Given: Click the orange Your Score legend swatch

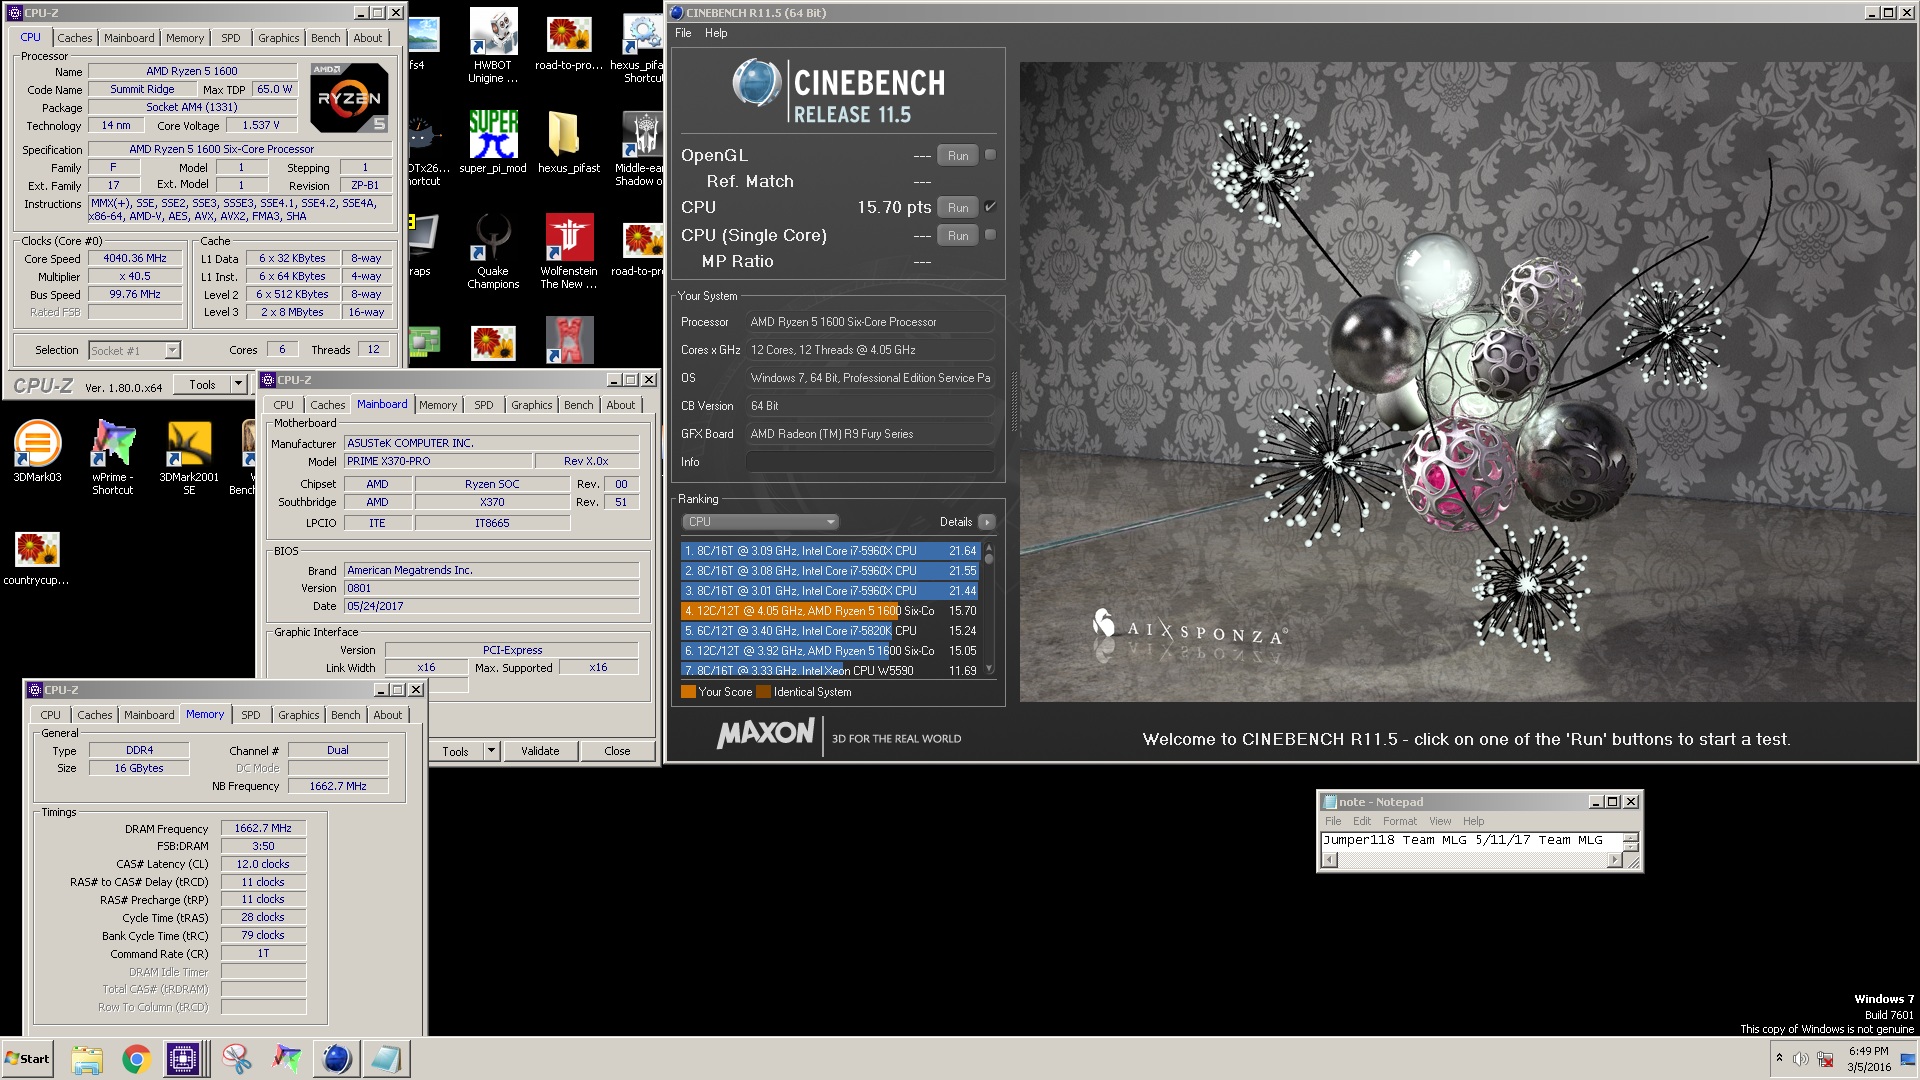Looking at the screenshot, I should (688, 692).
